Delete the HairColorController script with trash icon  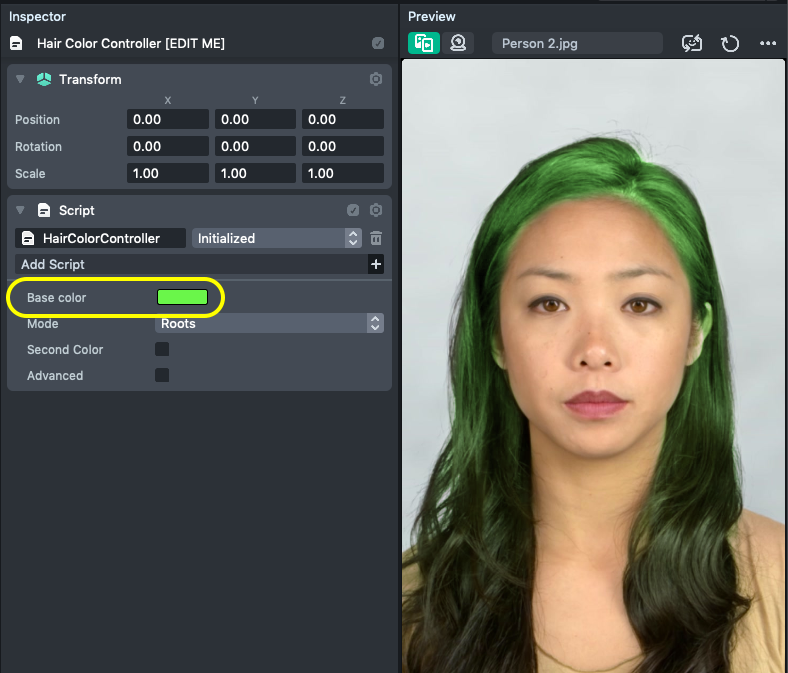click(376, 238)
